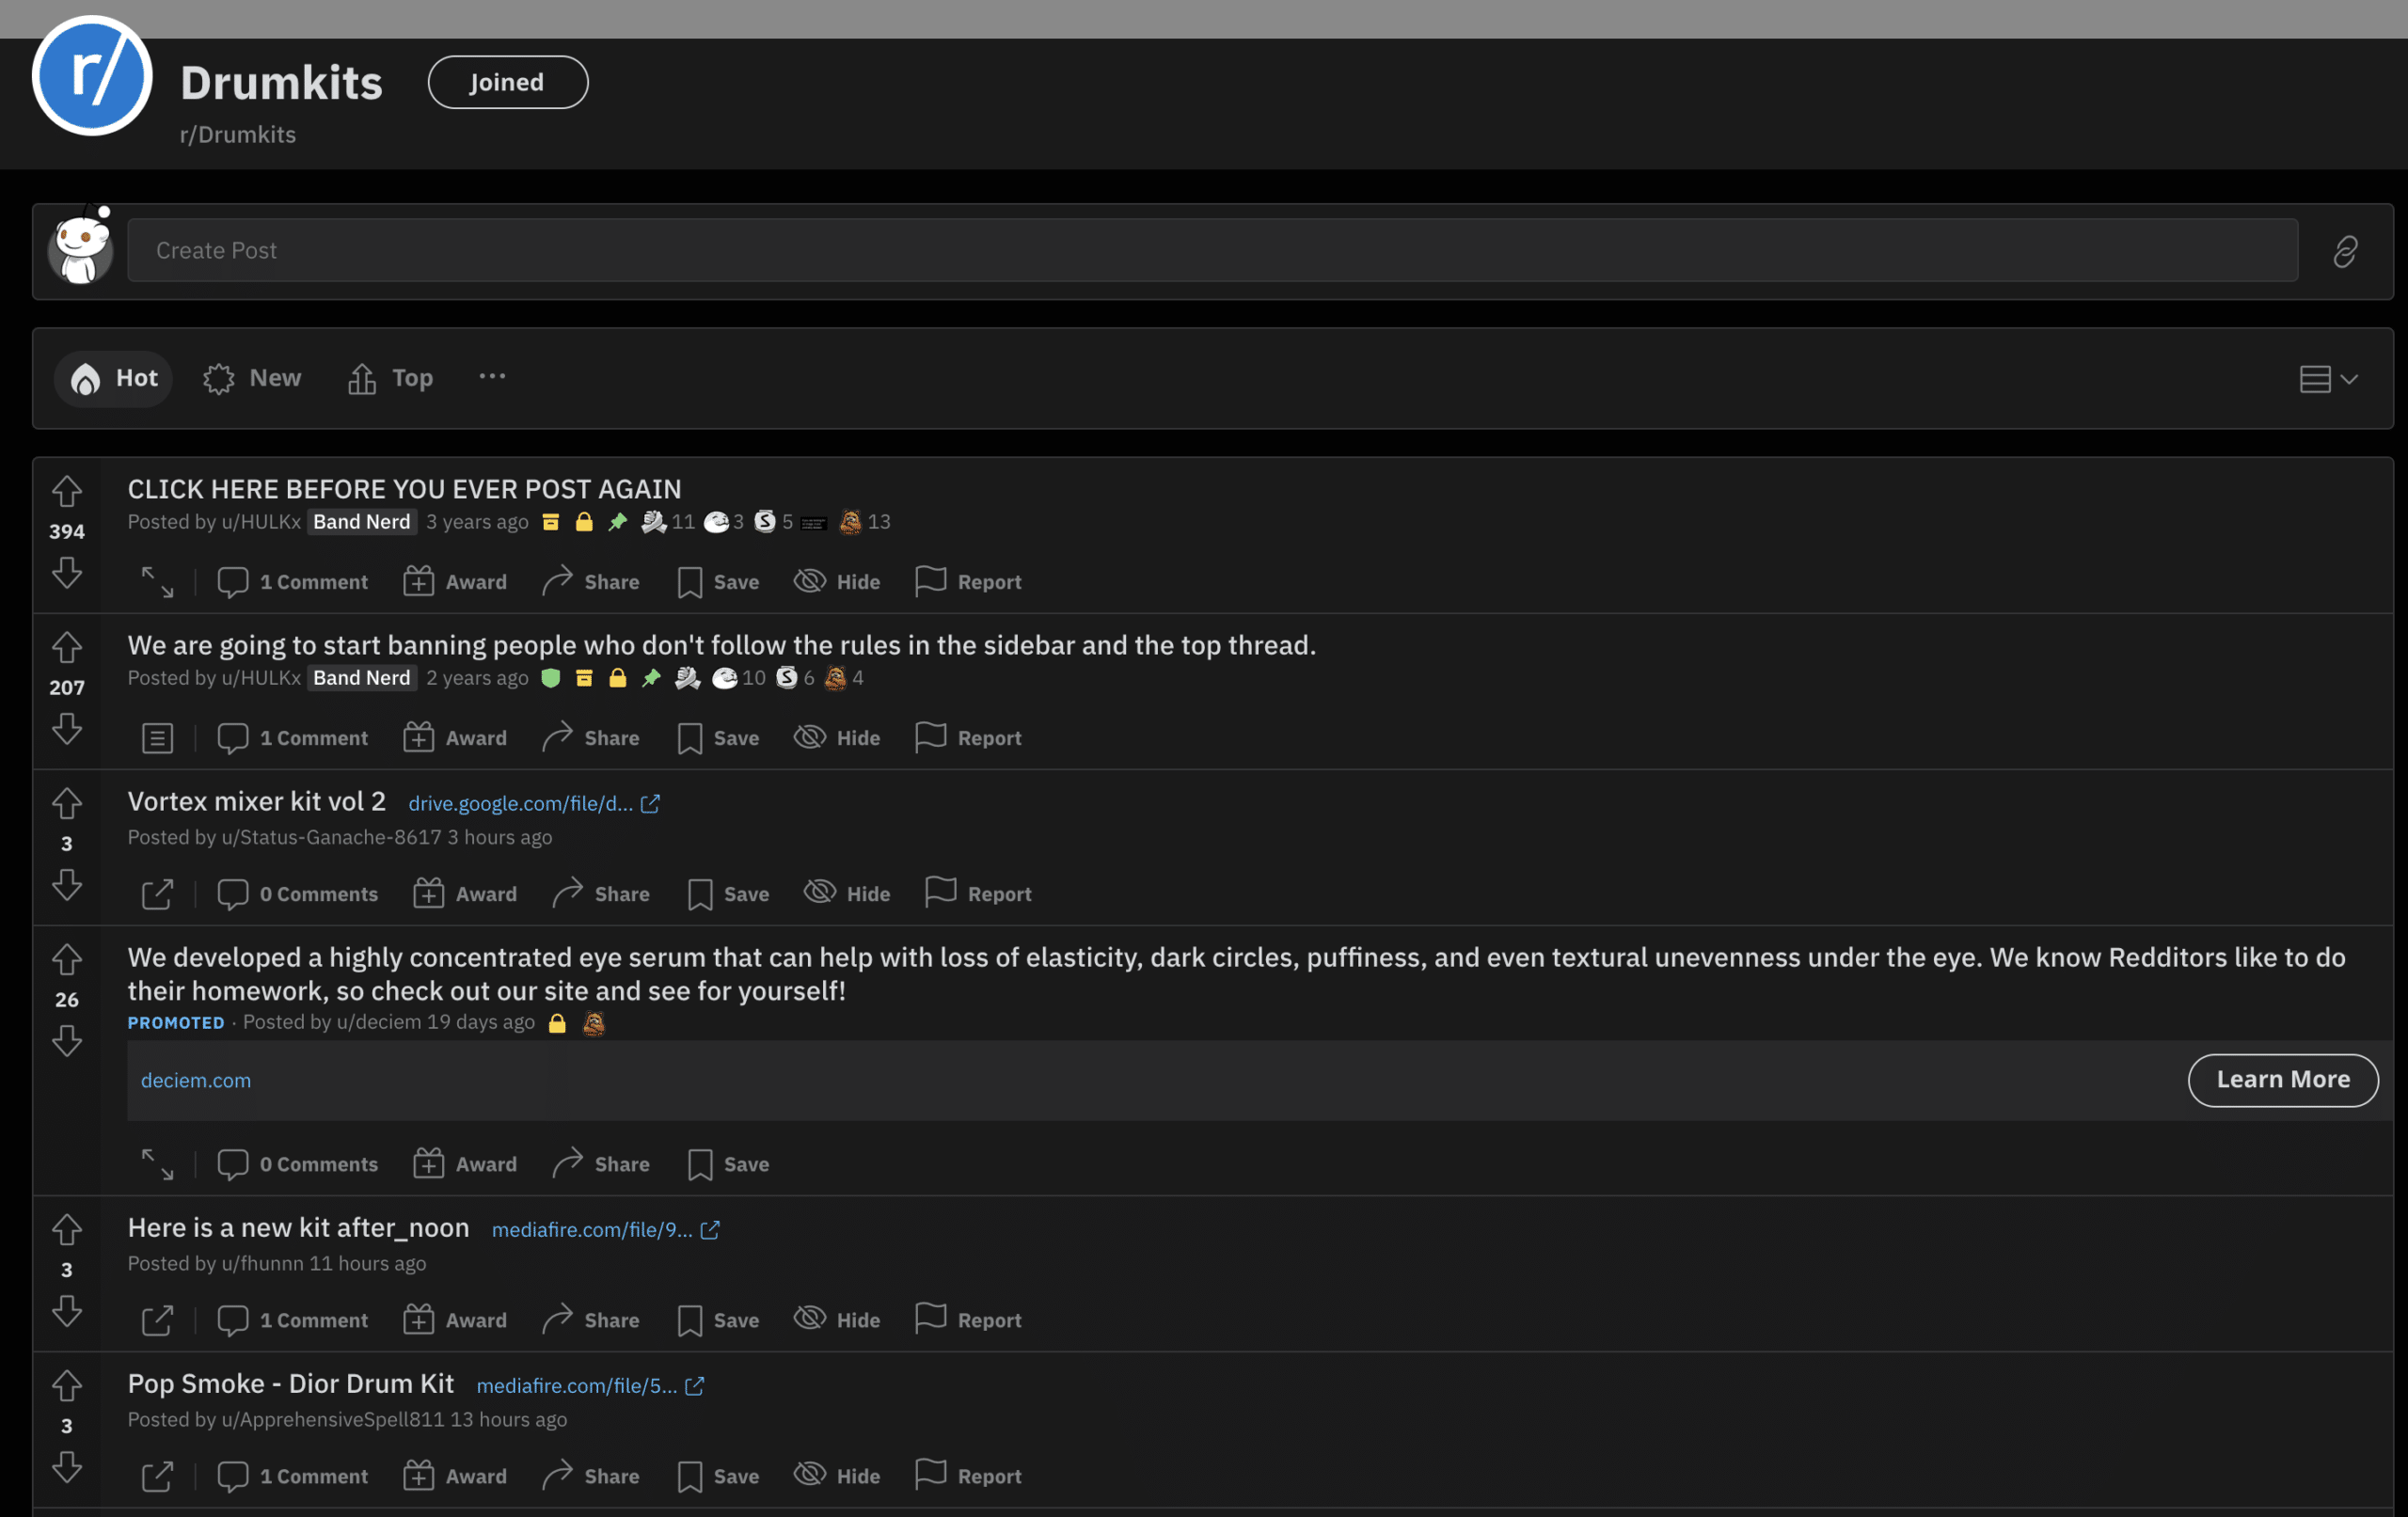Report the Vortex mixer kit vol 2 post
The image size is (2408, 1517).
[978, 894]
